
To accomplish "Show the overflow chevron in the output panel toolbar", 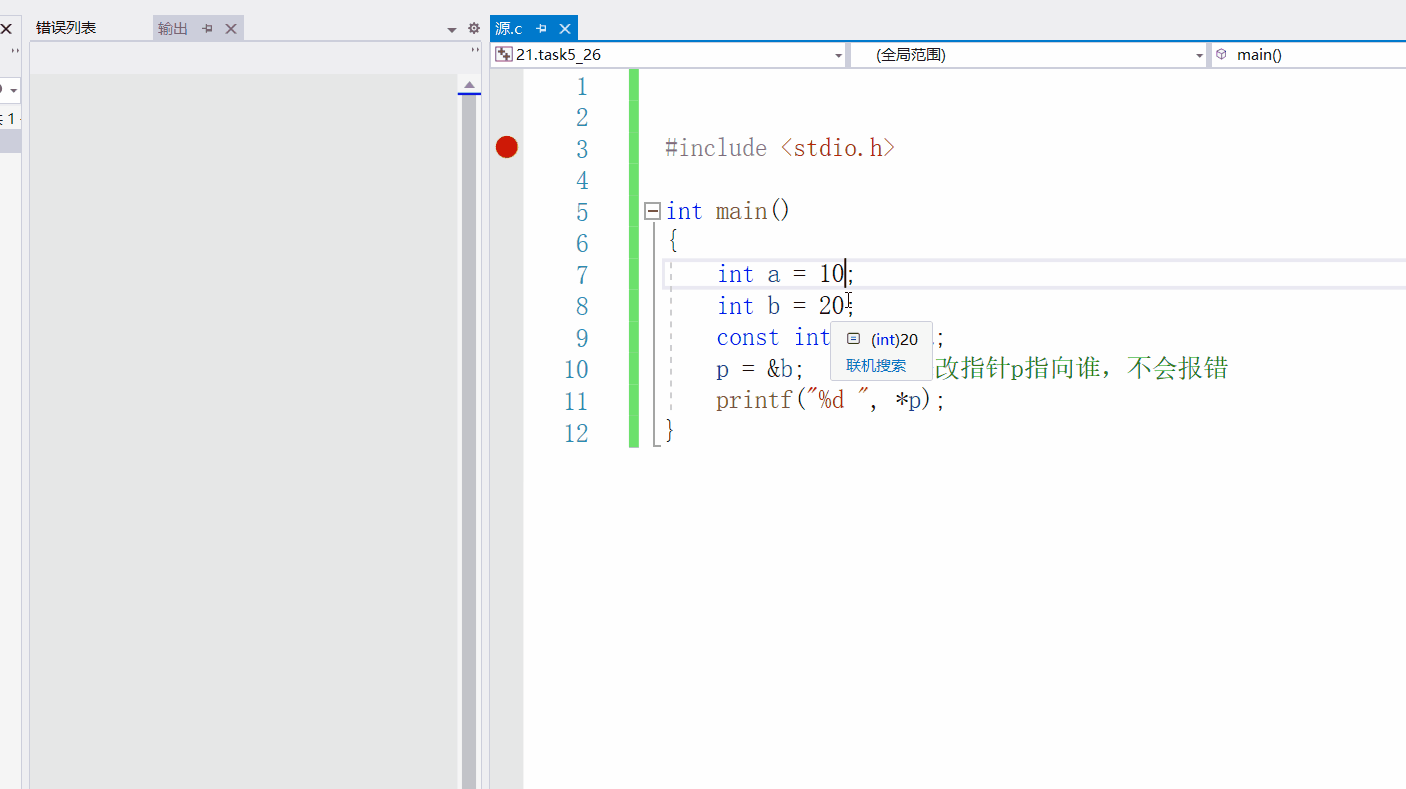I will click(x=475, y=50).
